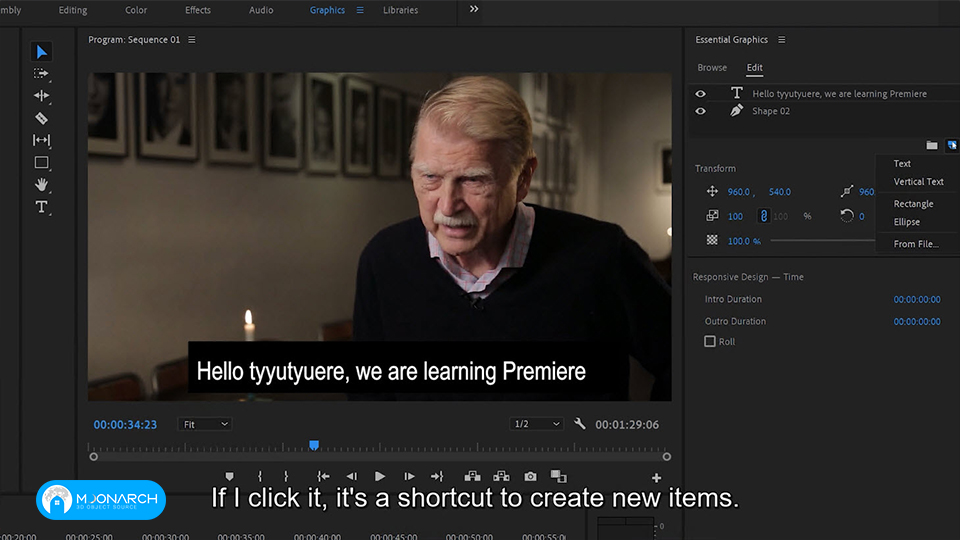Select the Shape 02 layer row
The width and height of the screenshot is (960, 540).
tap(824, 111)
